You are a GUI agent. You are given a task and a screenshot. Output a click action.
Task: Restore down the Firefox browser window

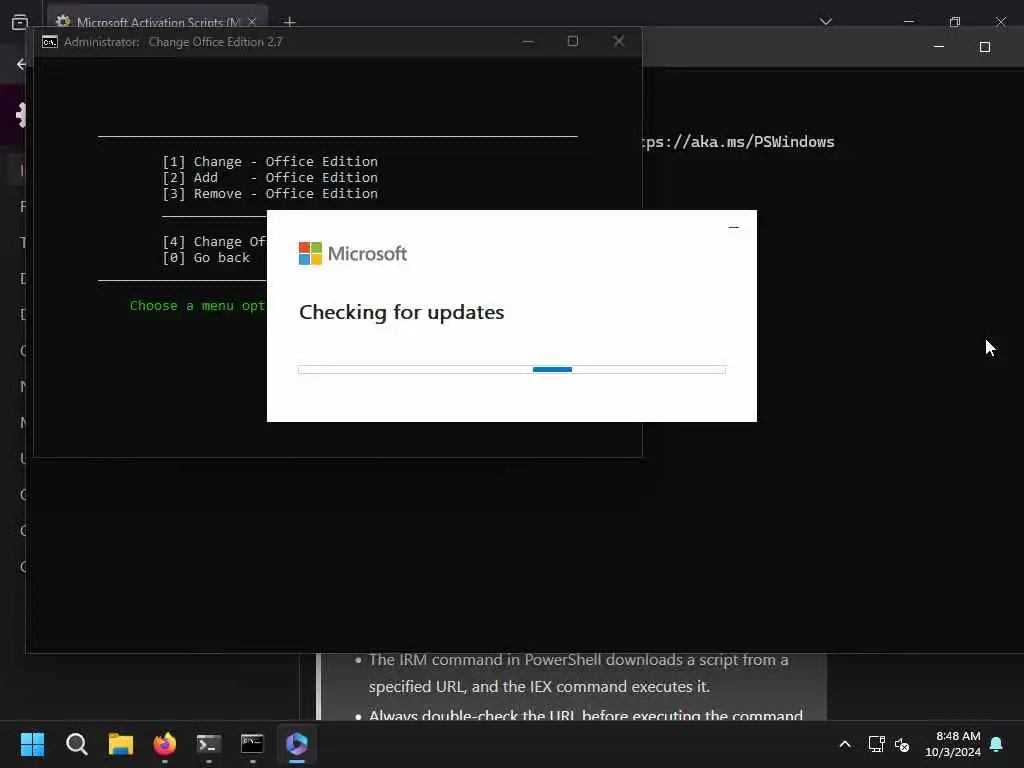click(x=955, y=22)
